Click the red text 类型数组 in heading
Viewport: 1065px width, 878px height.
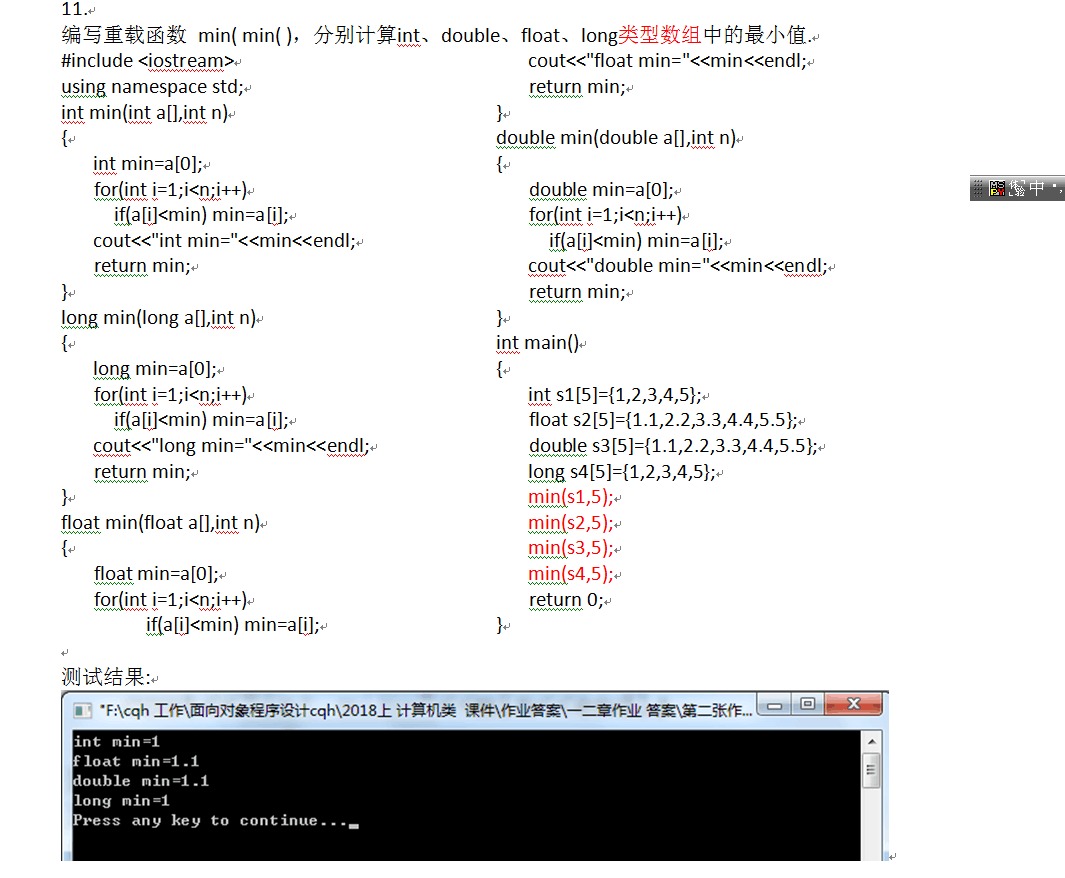(660, 36)
